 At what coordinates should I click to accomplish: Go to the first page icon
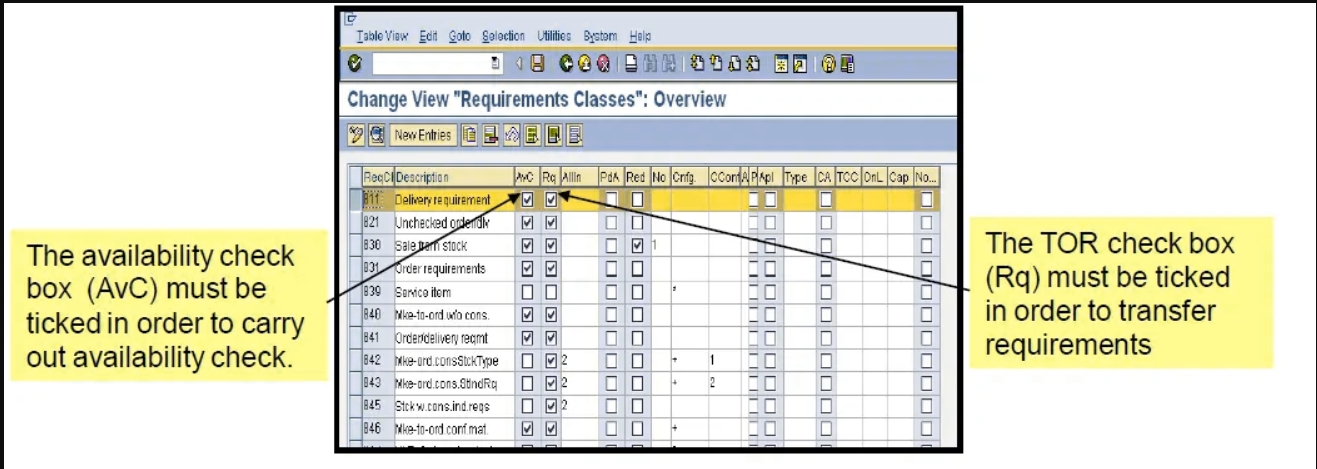coord(697,64)
